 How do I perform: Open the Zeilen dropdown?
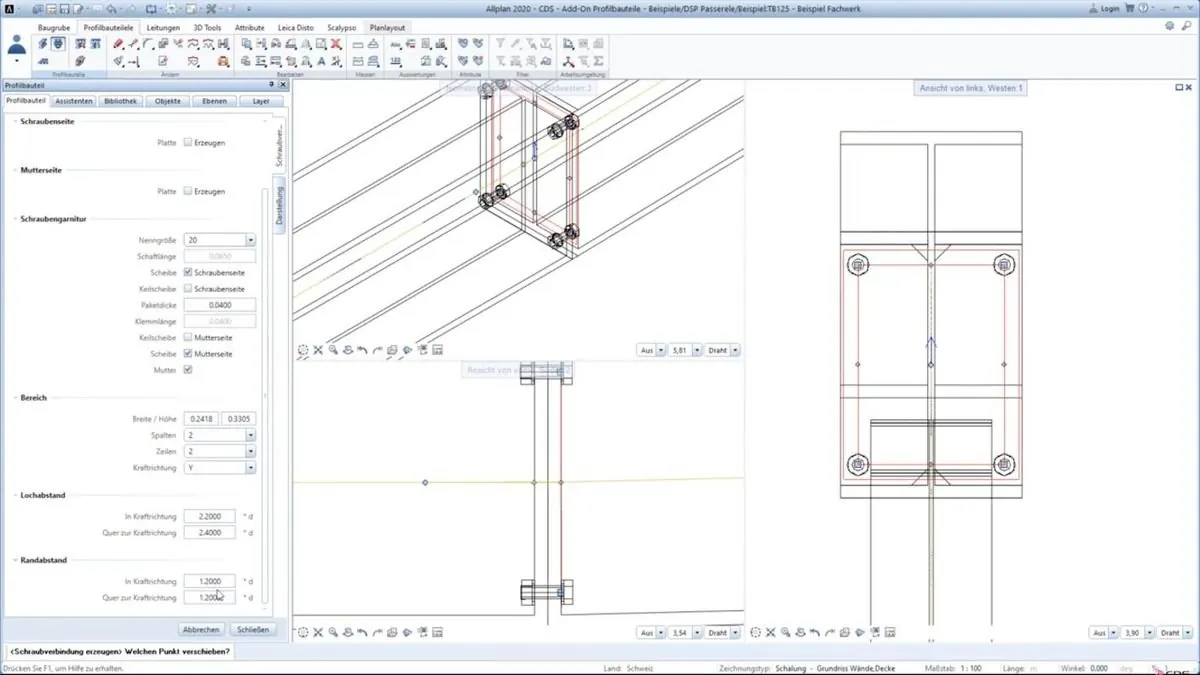pos(250,451)
